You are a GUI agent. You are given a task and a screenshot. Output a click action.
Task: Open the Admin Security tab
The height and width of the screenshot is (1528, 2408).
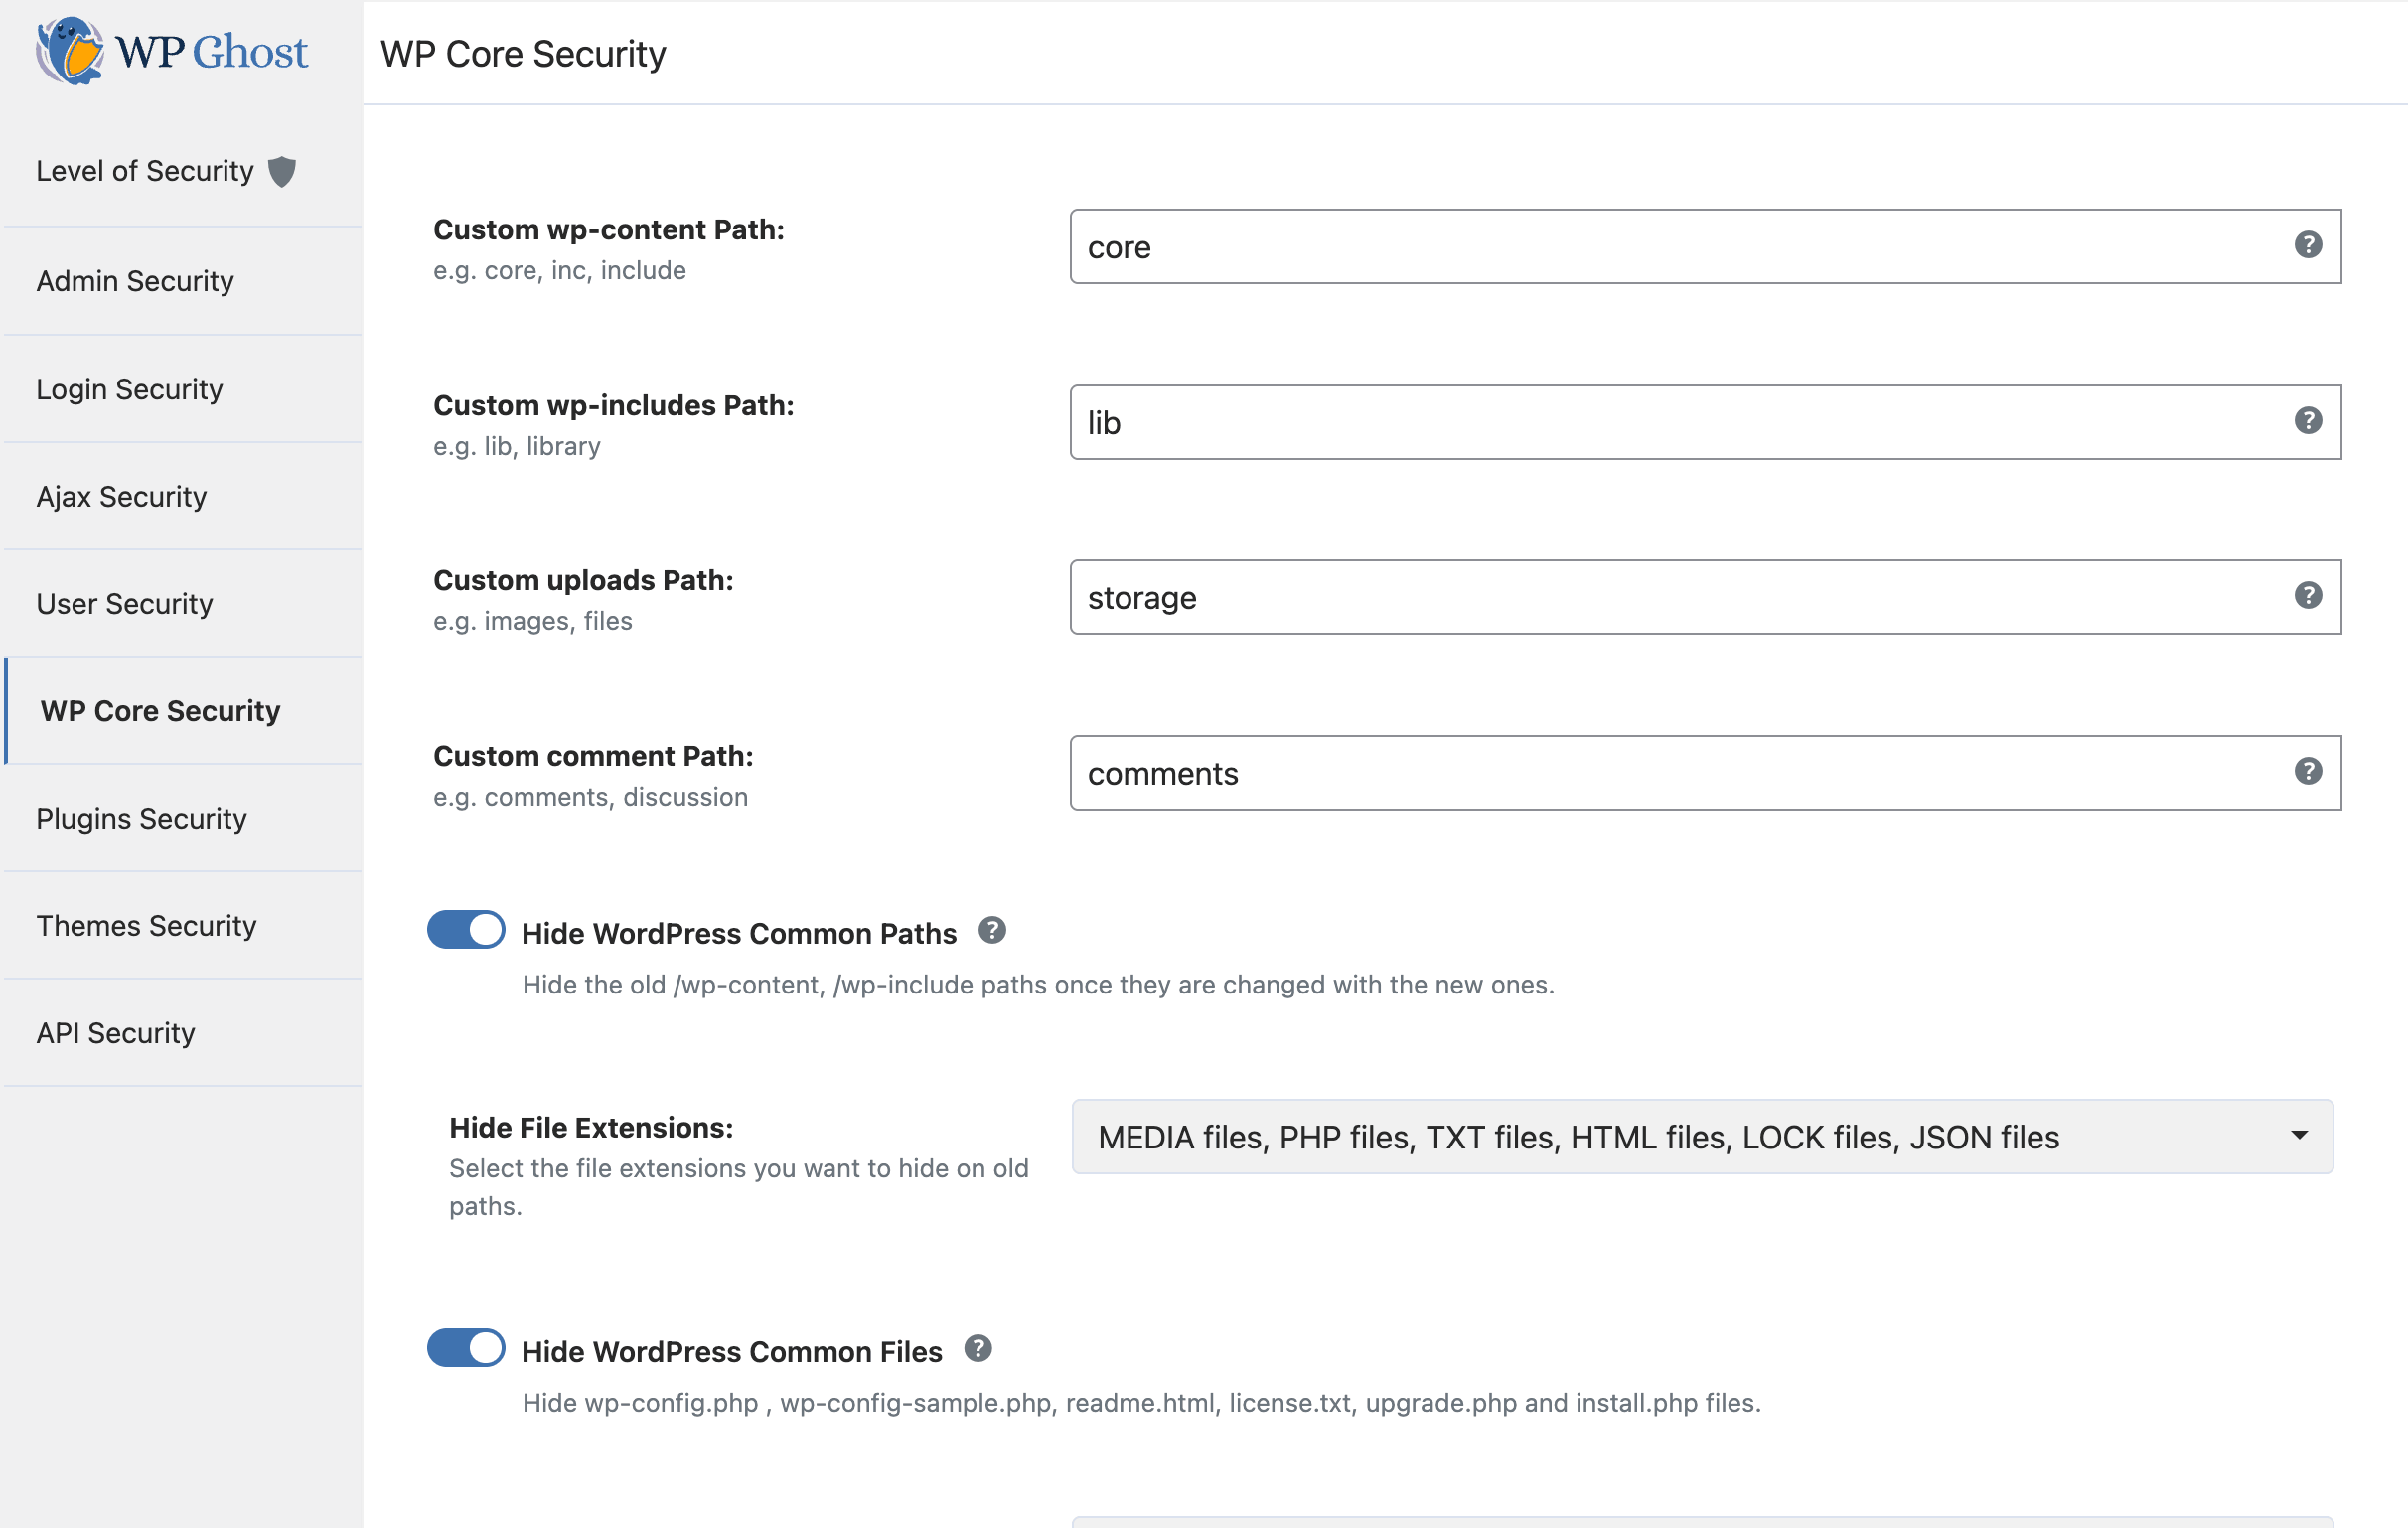click(135, 281)
